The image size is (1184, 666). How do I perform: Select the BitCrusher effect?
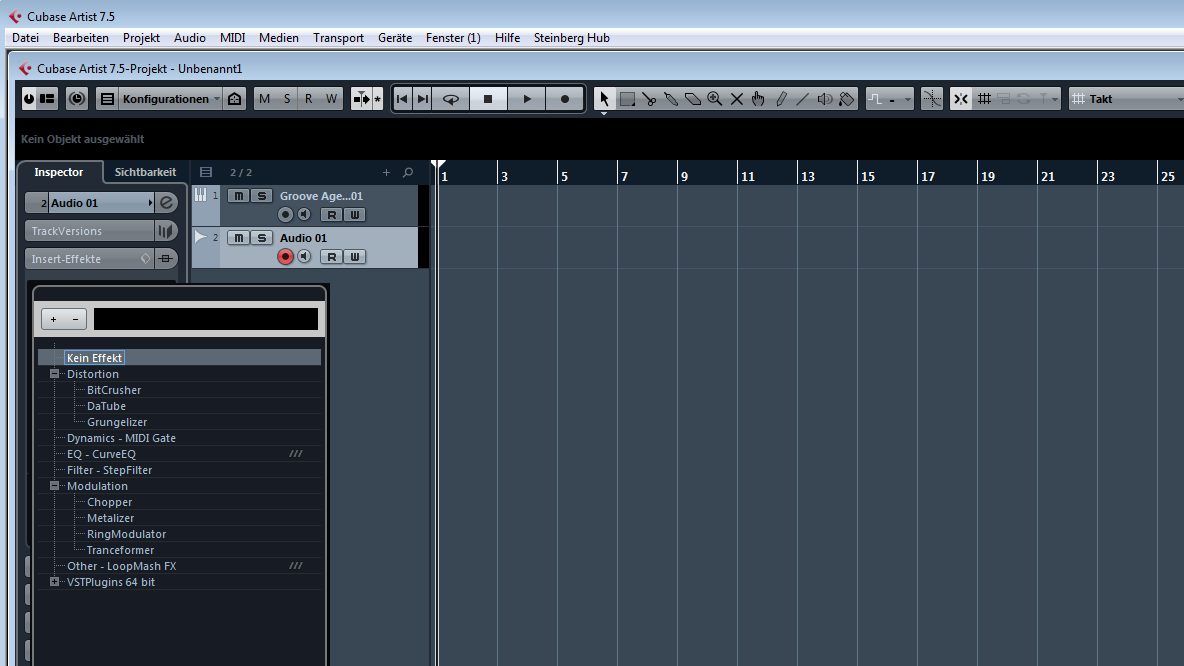114,390
